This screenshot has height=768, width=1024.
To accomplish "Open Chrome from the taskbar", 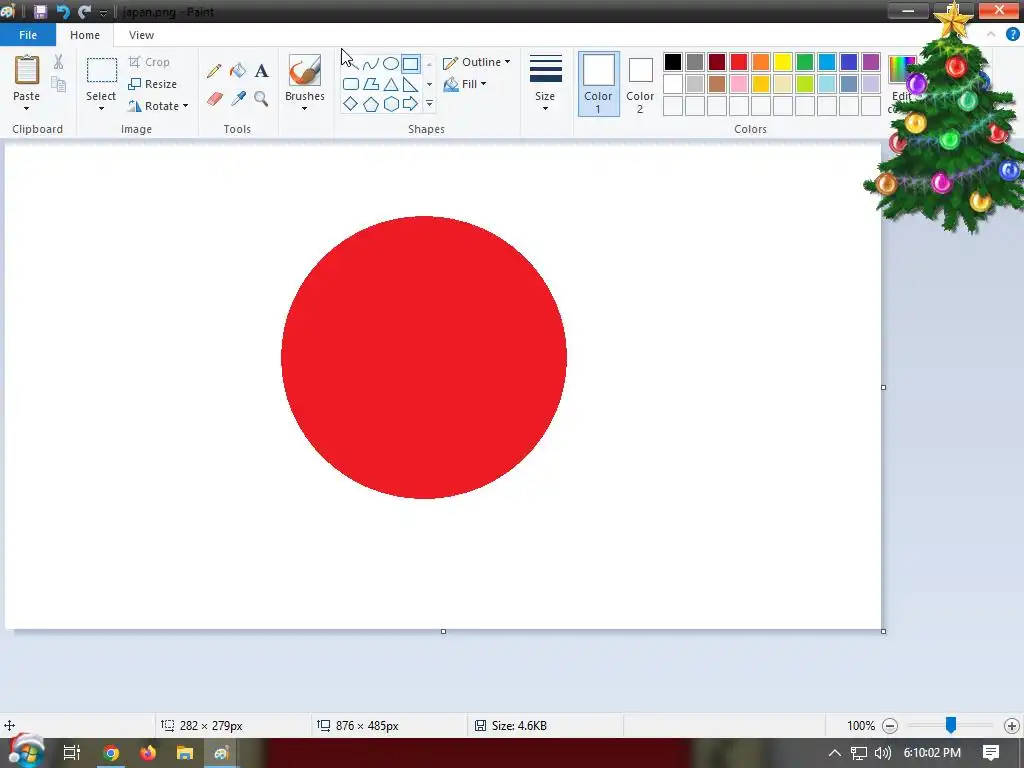I will point(111,753).
